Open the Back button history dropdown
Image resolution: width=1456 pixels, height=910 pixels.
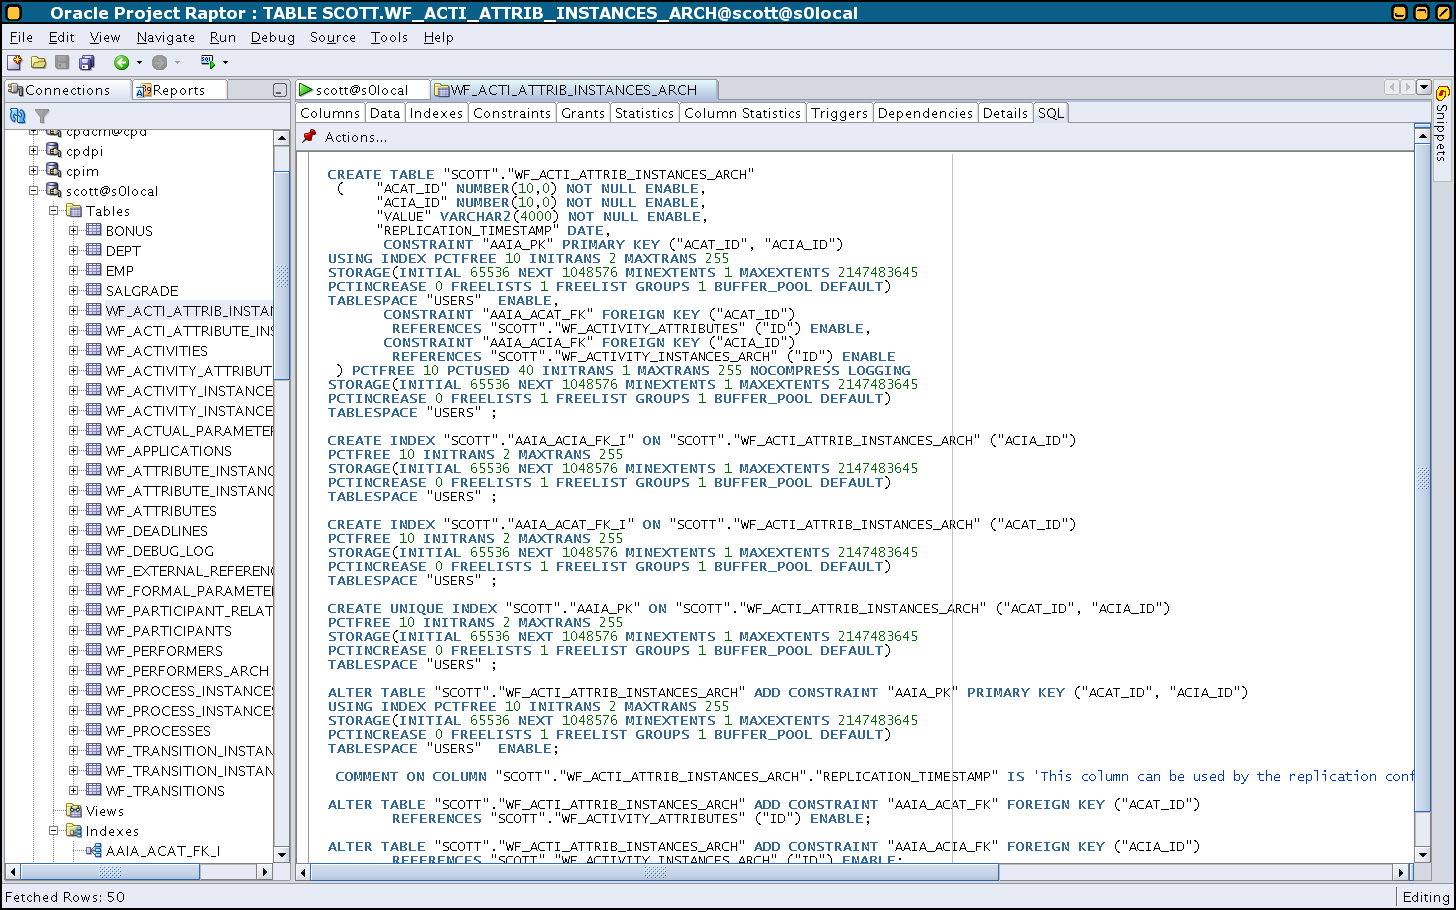tap(139, 63)
